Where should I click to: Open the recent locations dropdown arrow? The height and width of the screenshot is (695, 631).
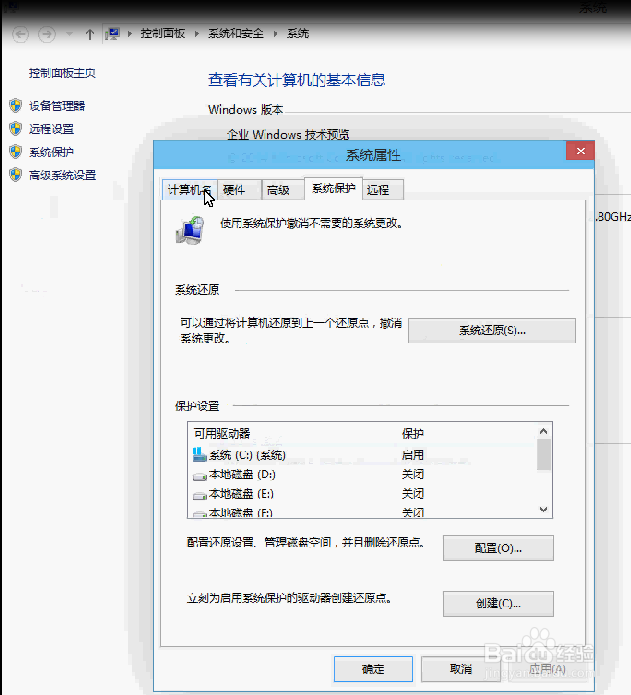coord(69,34)
